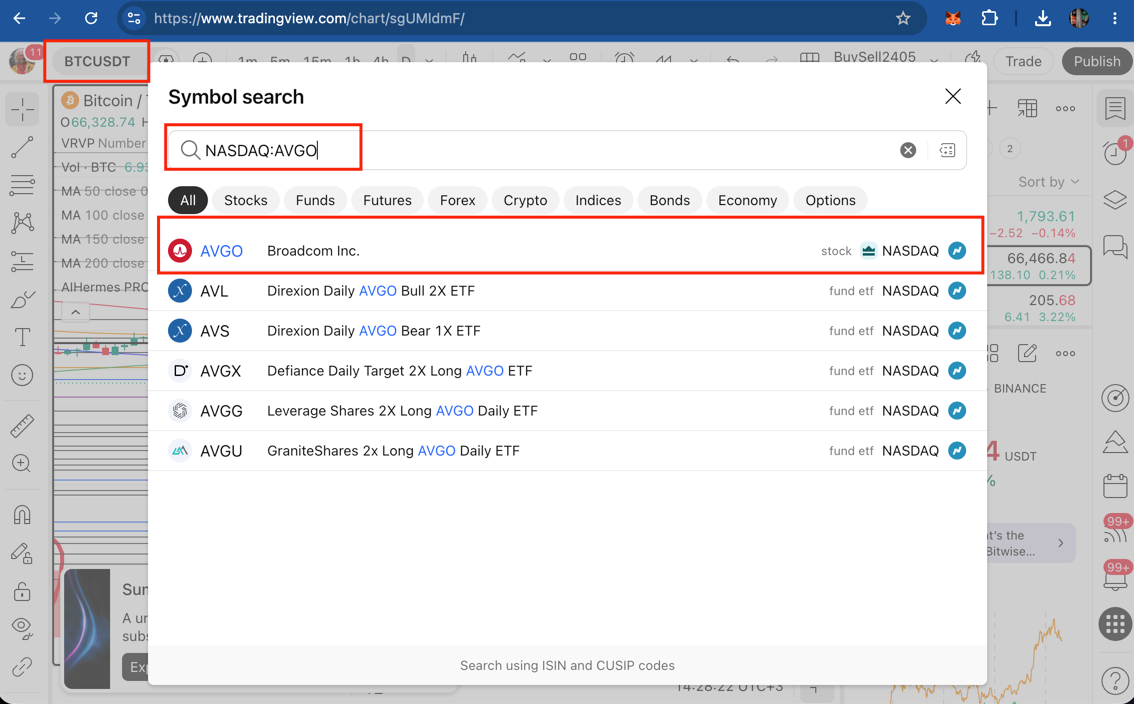This screenshot has width=1135, height=704.
Task: Choose AVL Direxion Bull 2X ETF result
Action: 568,291
